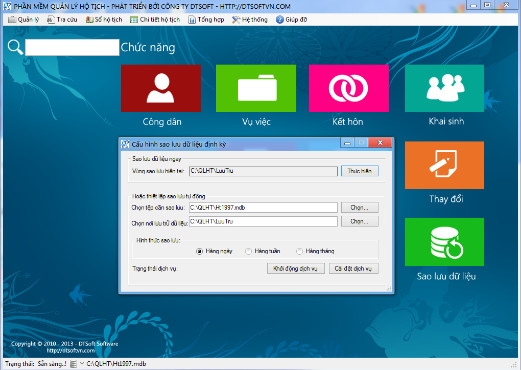The image size is (521, 370).
Task: Click the main window resize grip
Action: click(514, 365)
